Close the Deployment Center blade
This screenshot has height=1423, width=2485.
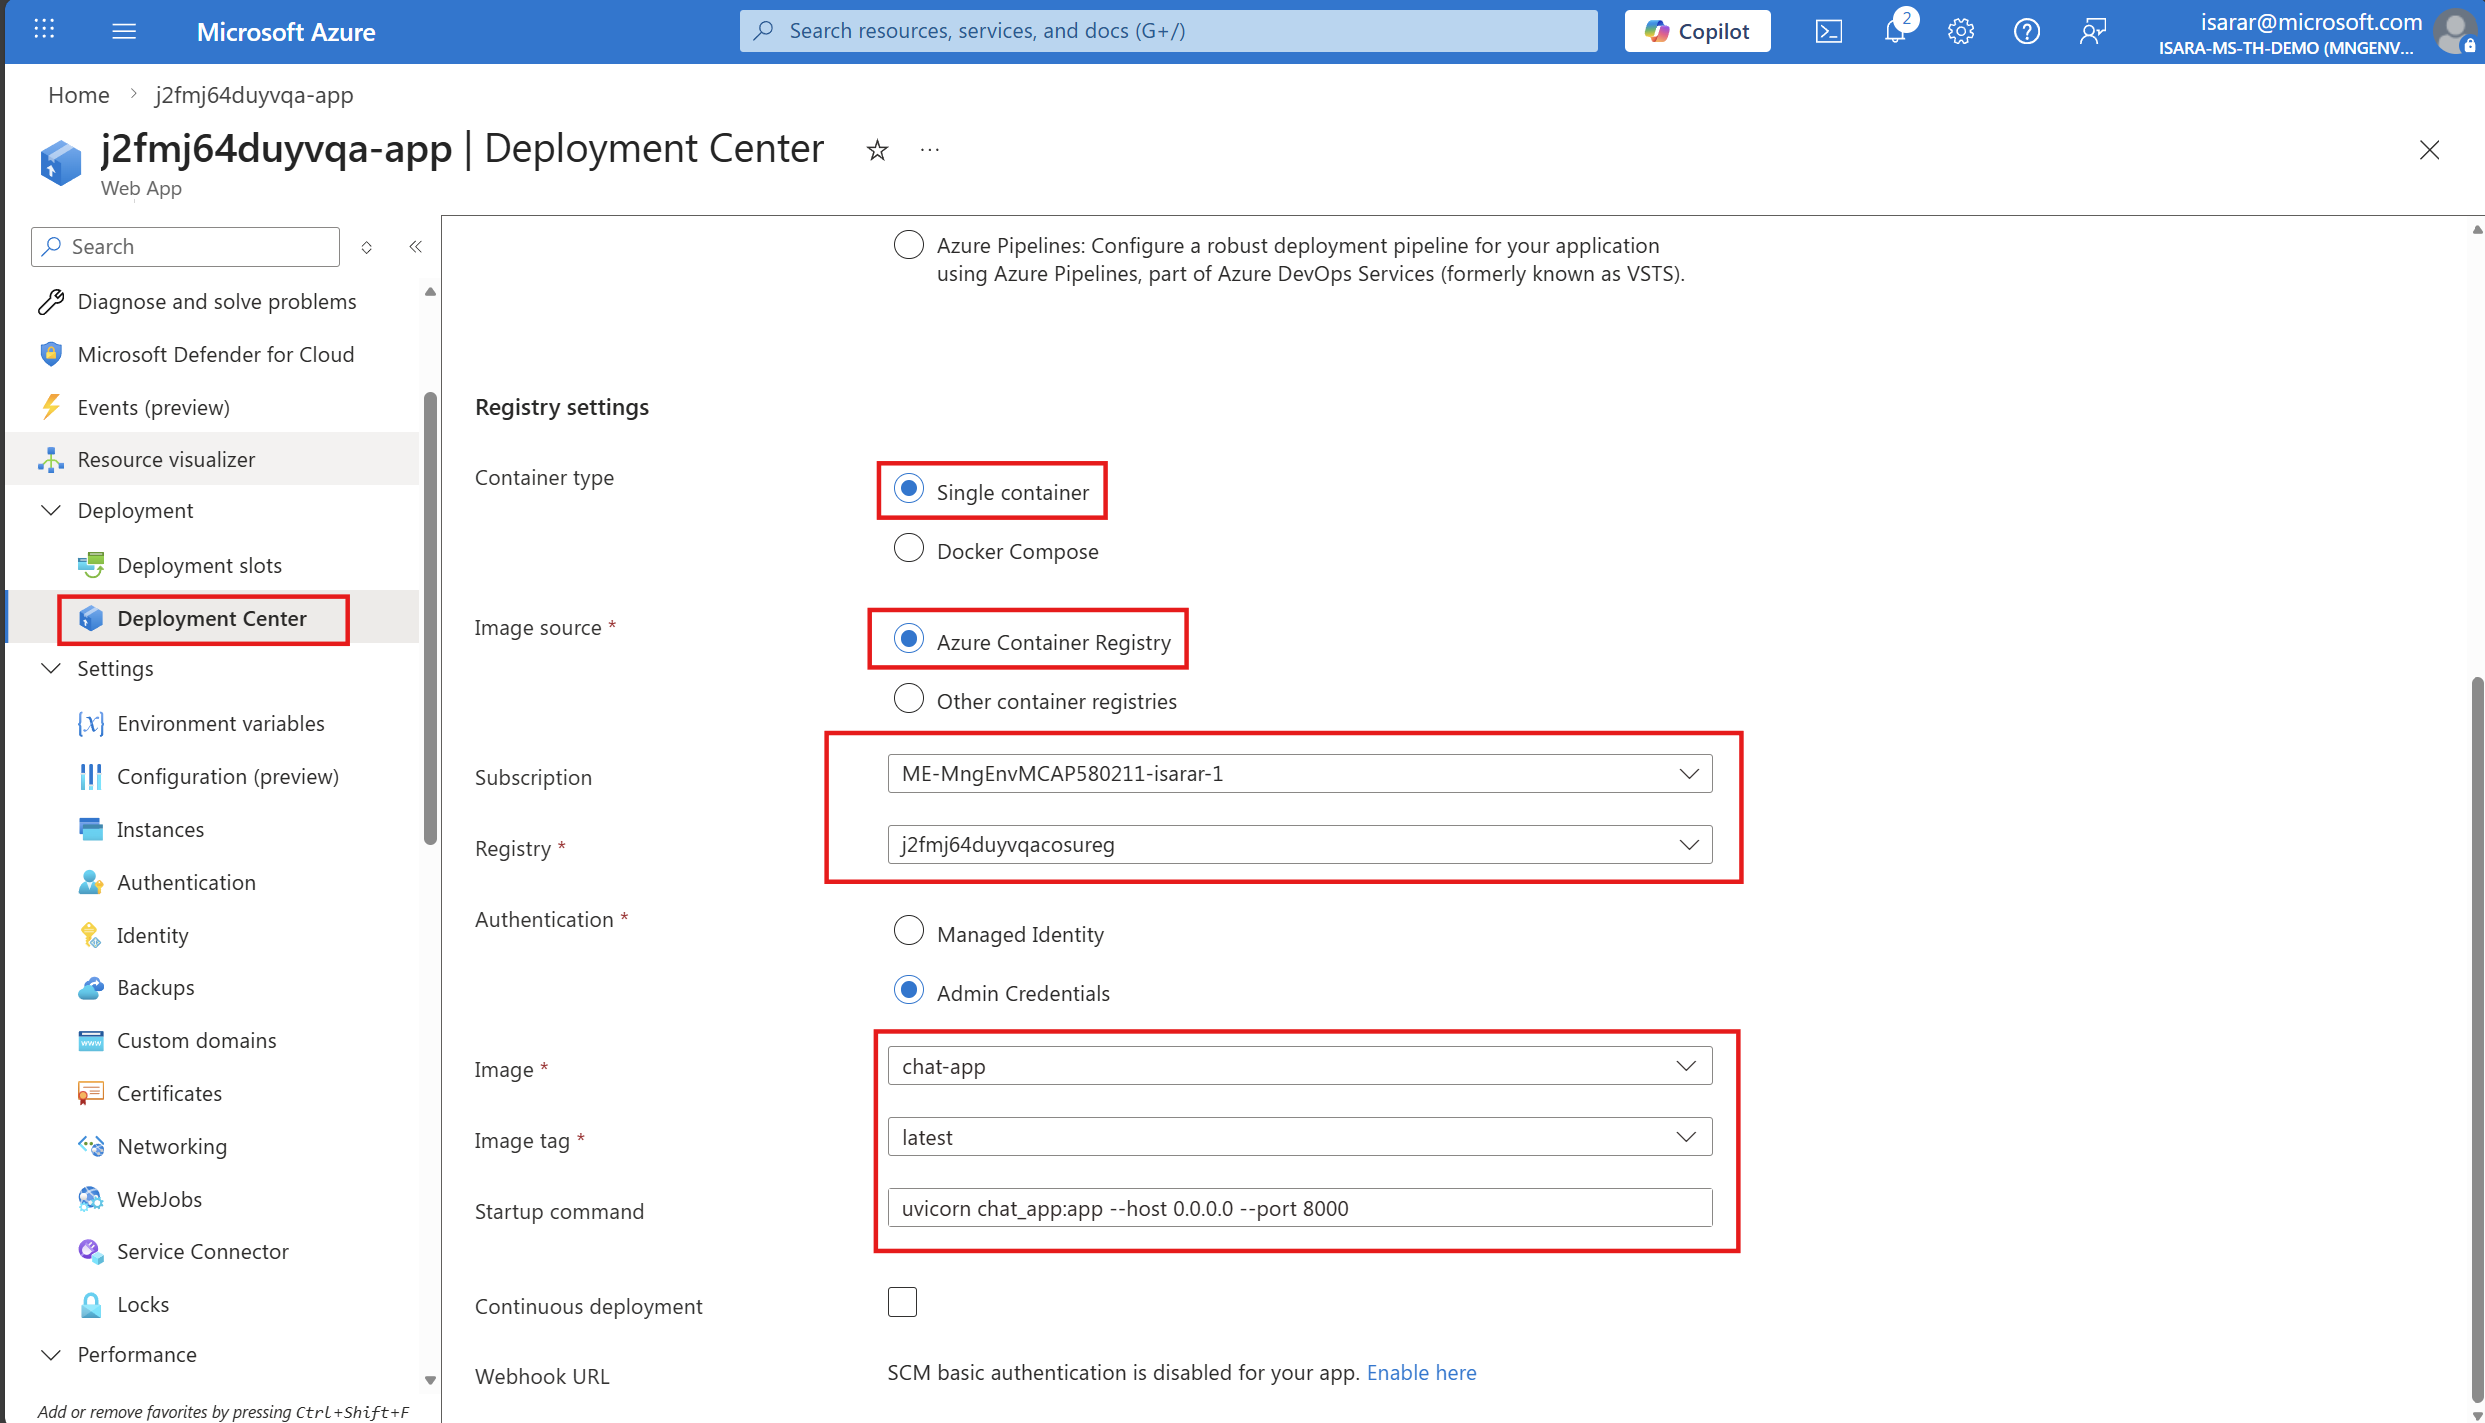tap(2429, 150)
